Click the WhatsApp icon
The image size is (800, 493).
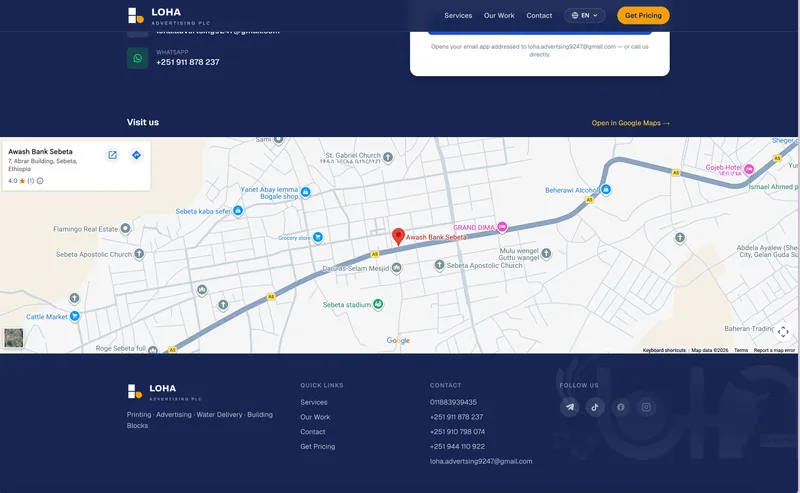(x=137, y=58)
